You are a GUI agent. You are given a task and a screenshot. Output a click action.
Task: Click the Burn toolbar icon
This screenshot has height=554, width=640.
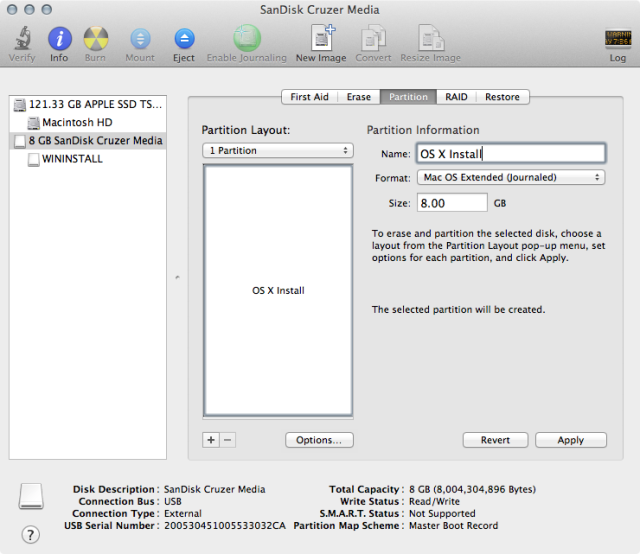(96, 39)
